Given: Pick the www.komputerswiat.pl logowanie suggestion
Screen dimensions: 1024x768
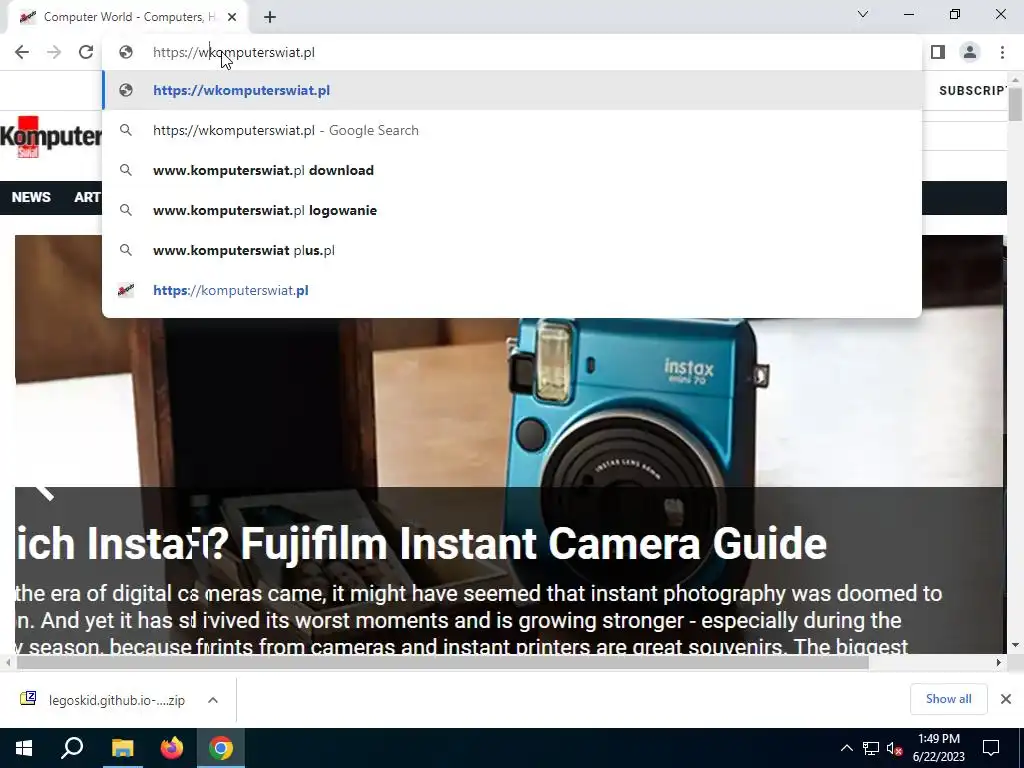Looking at the screenshot, I should pyautogui.click(x=512, y=210).
